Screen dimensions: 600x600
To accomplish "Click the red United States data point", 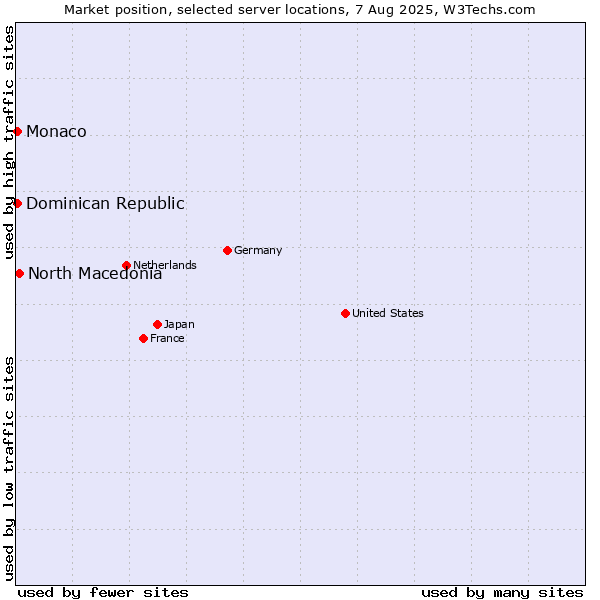I will (346, 313).
